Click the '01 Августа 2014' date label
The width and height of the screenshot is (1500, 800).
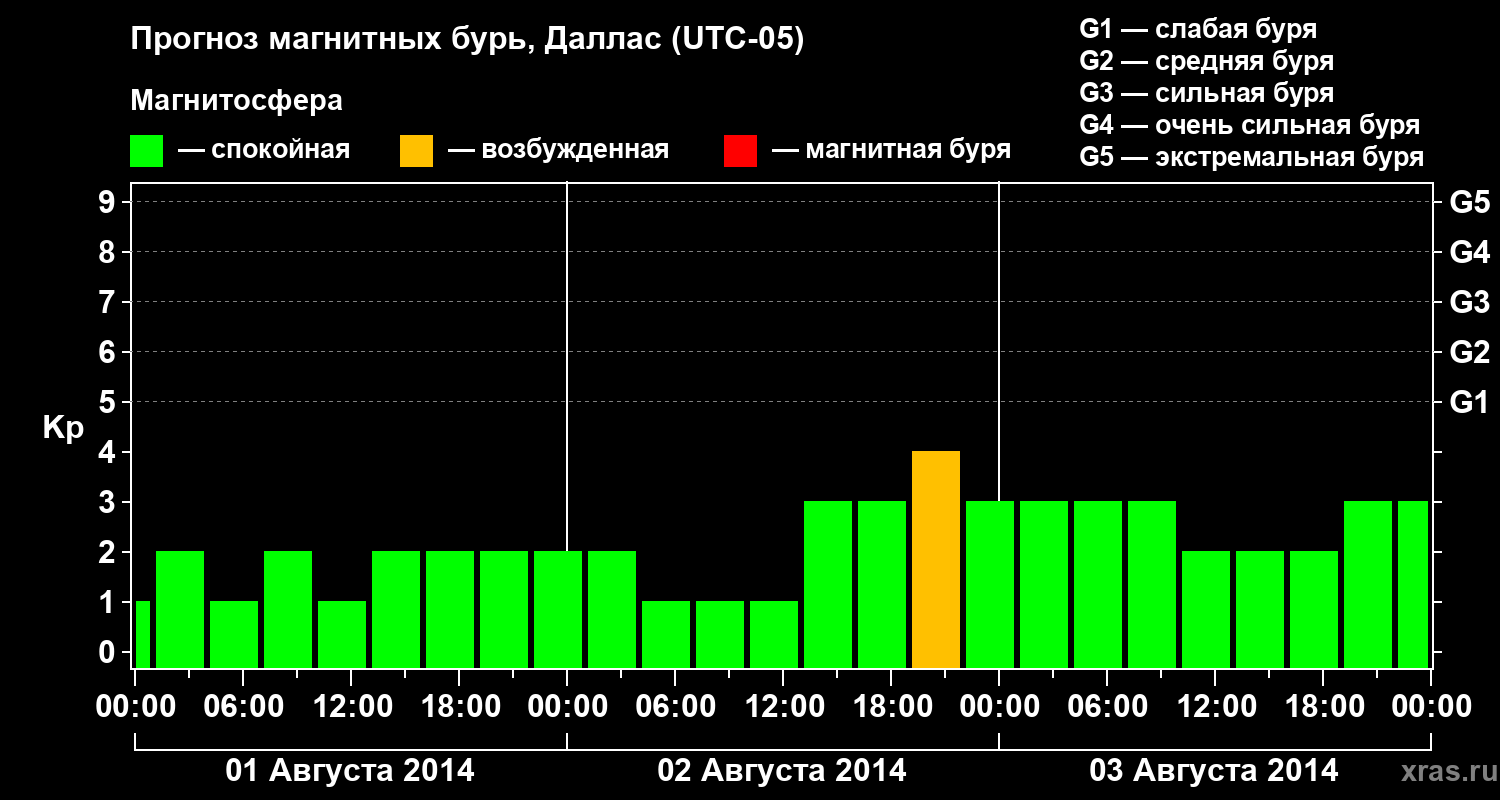click(350, 771)
